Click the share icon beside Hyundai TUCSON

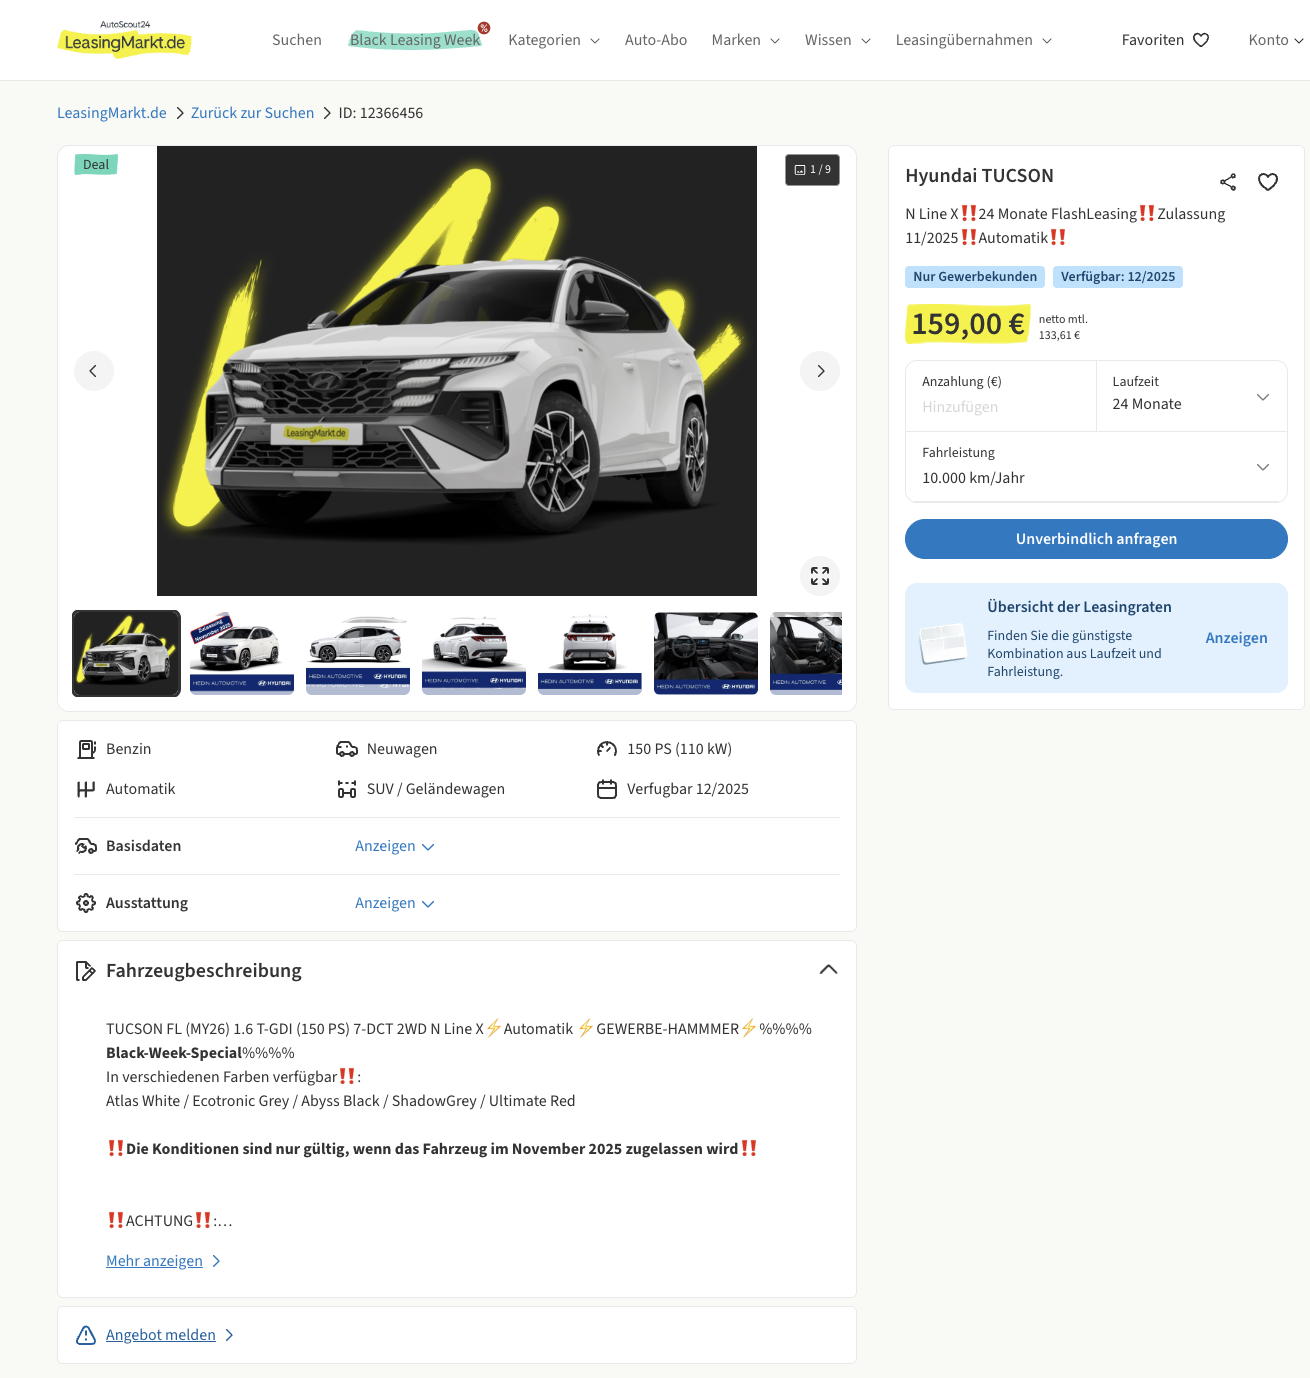(1228, 182)
